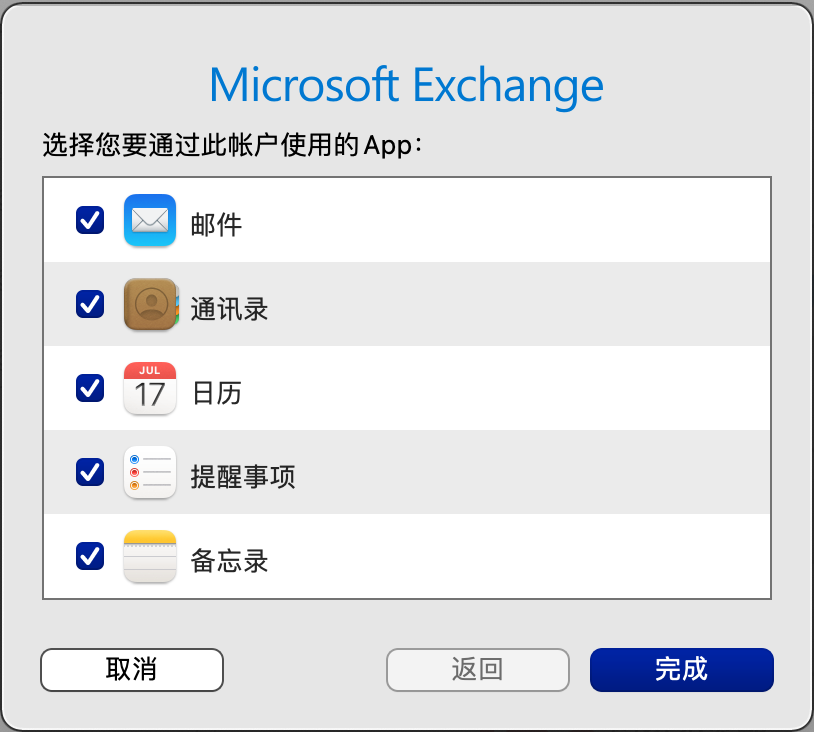Uncheck the 通讯录 checkbox

[x=90, y=304]
